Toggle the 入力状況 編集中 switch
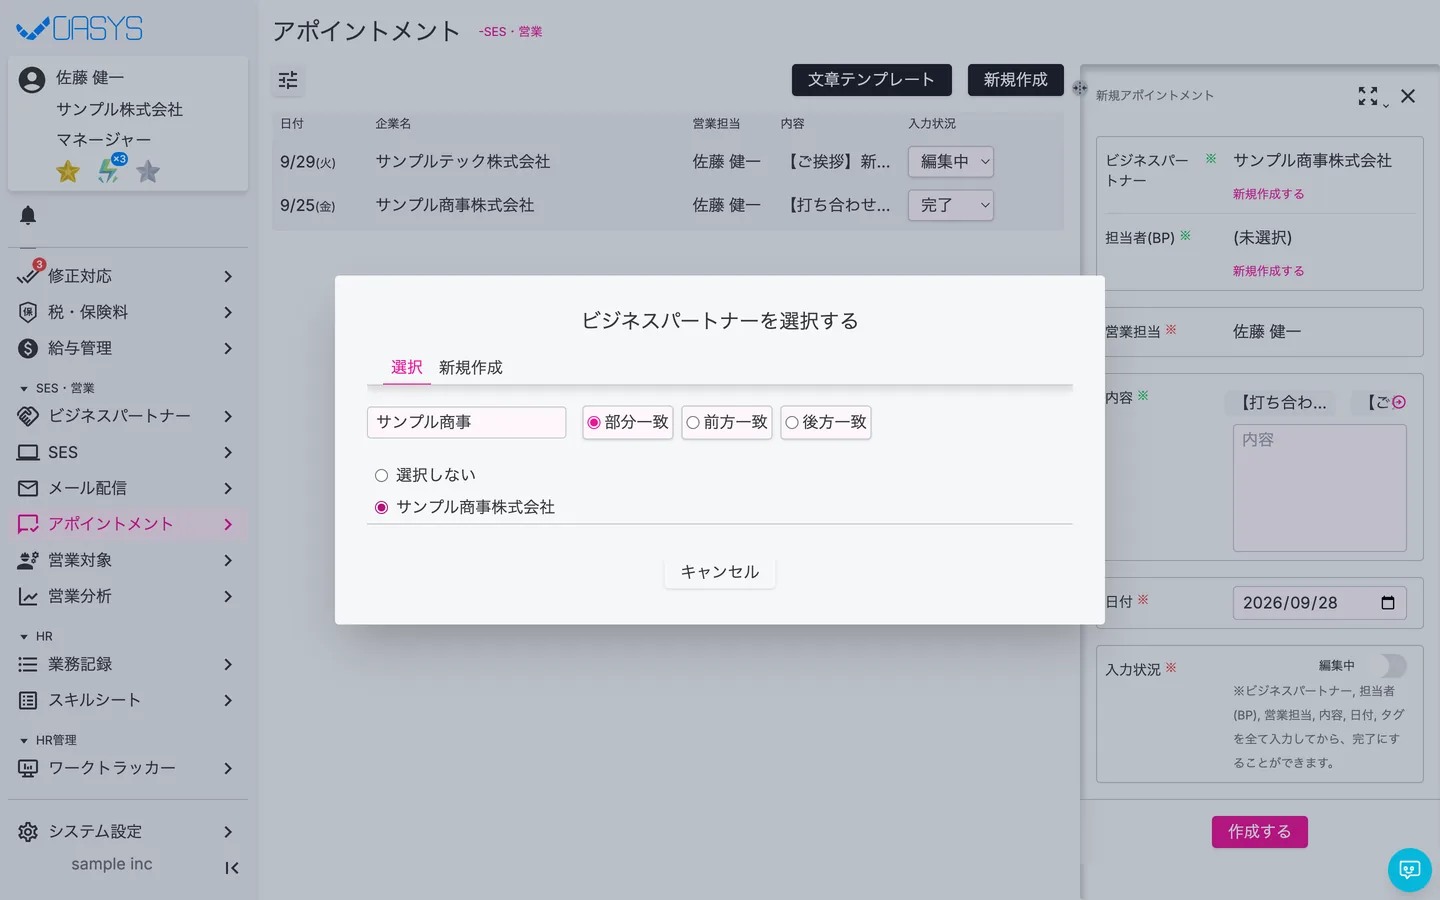 (x=1392, y=665)
